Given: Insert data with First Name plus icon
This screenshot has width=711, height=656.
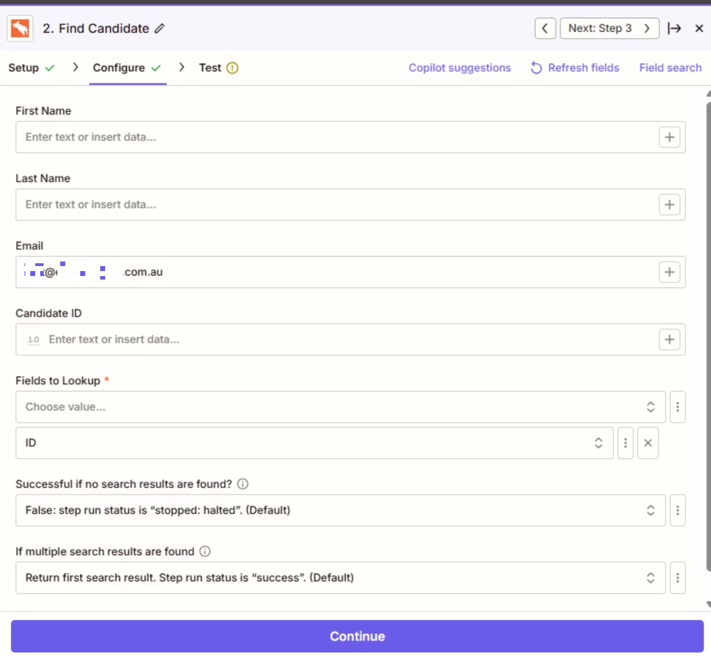Looking at the screenshot, I should coord(669,137).
